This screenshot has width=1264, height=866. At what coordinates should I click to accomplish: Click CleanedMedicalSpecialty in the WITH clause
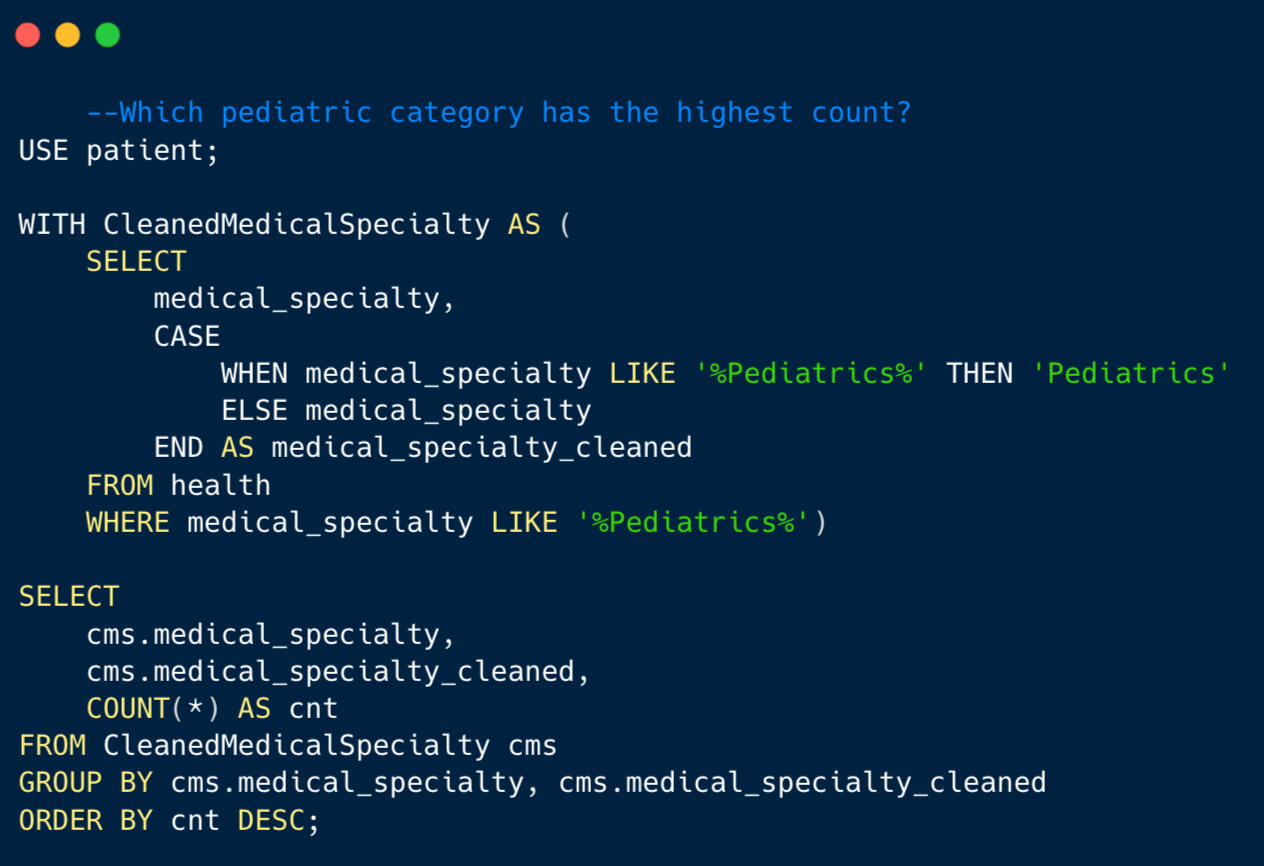296,224
